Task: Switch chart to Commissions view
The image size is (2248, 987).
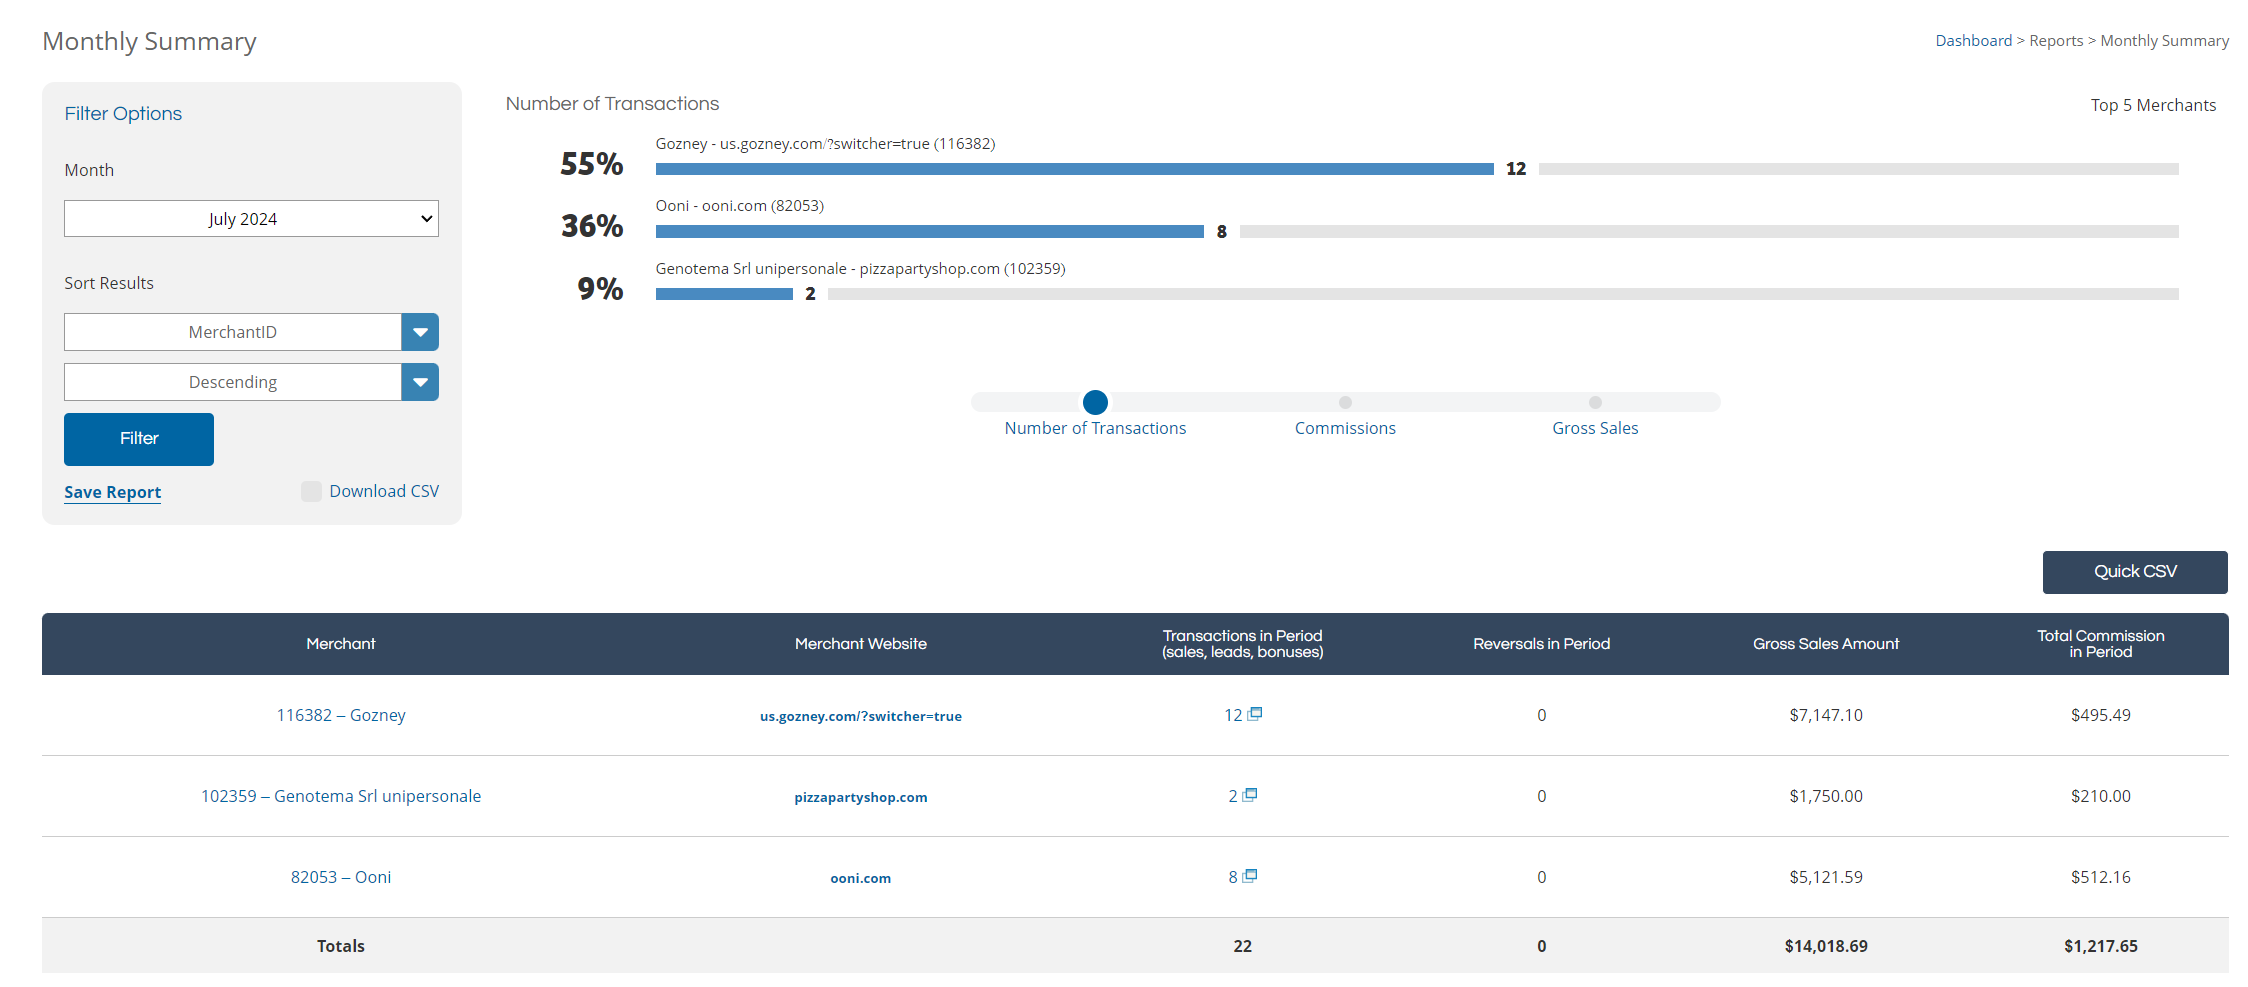Action: (x=1345, y=428)
